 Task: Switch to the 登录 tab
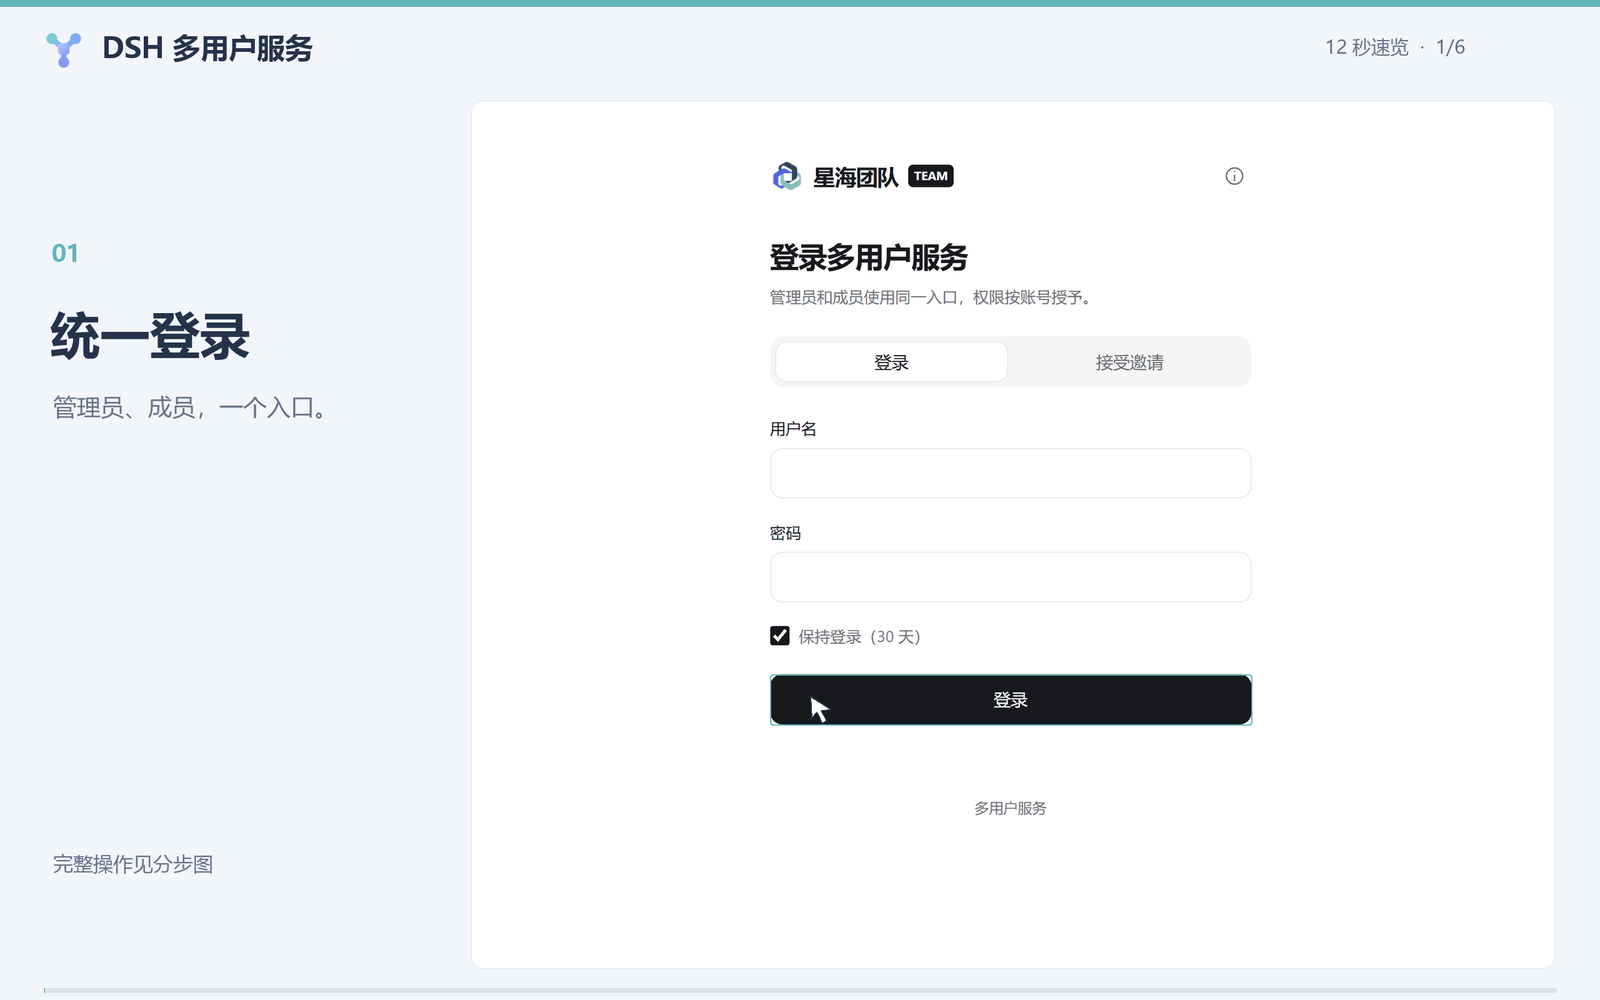891,362
